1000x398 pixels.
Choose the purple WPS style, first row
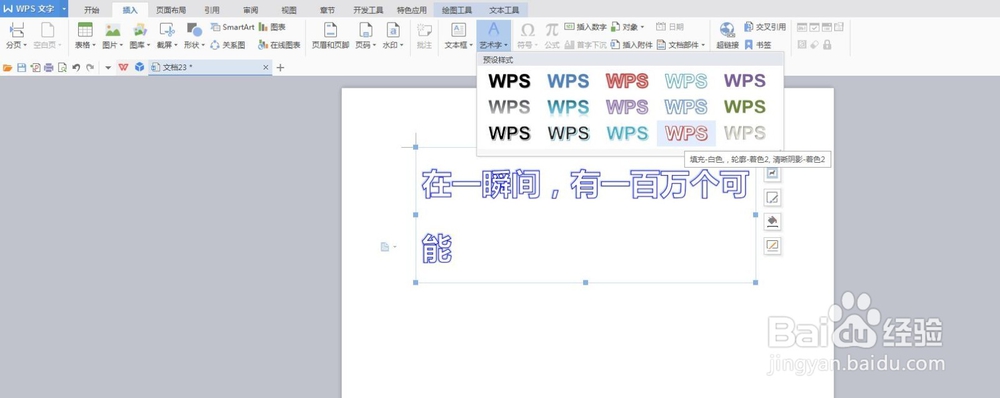(744, 81)
